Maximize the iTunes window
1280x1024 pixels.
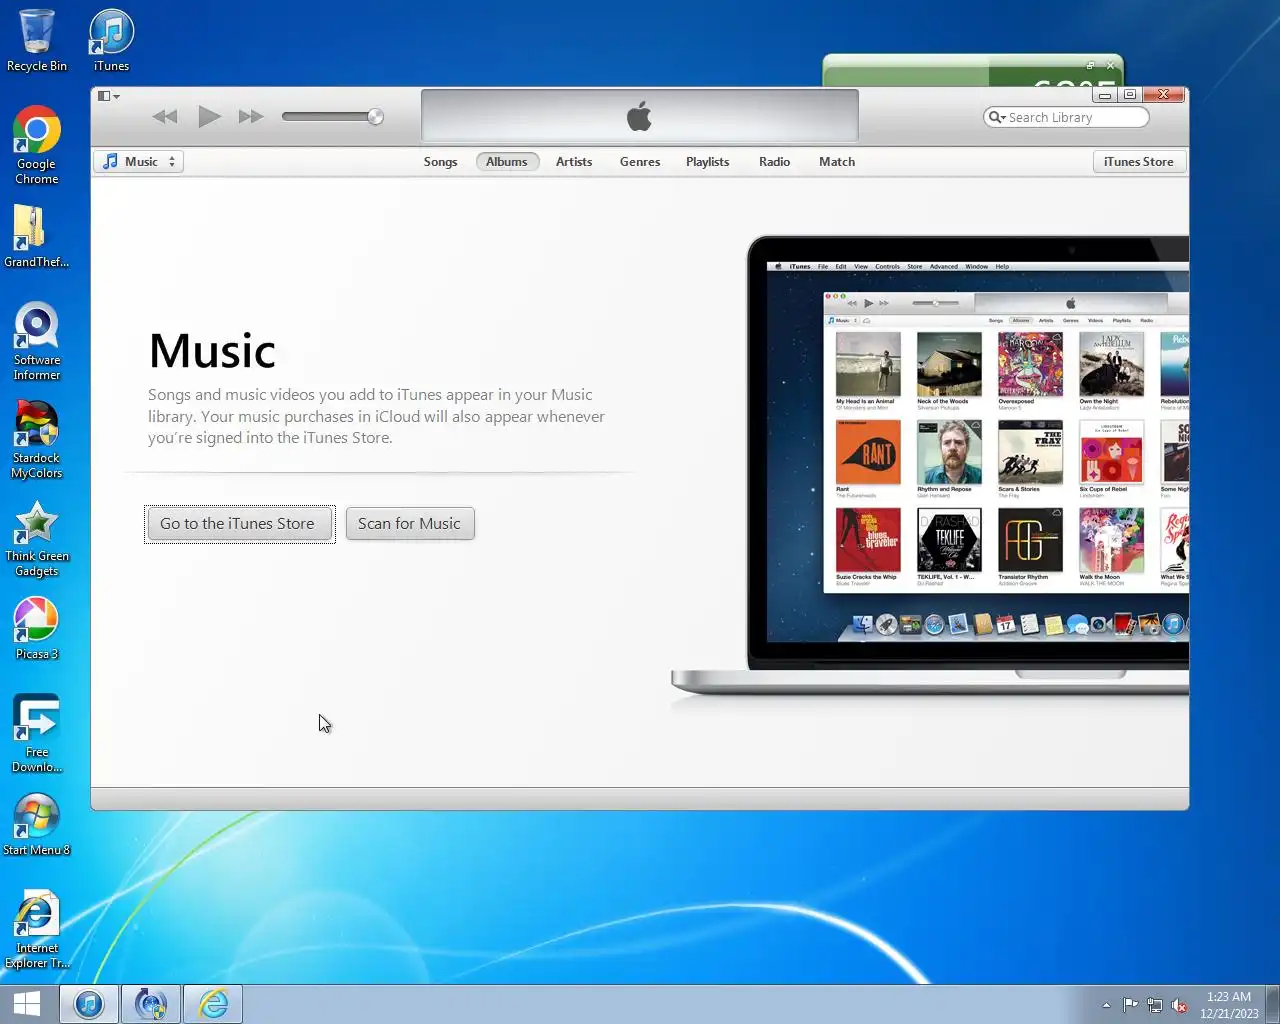coord(1130,95)
